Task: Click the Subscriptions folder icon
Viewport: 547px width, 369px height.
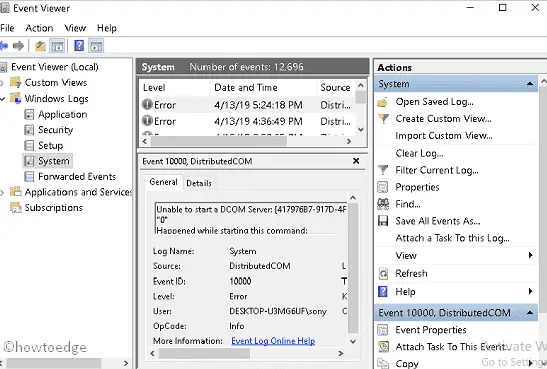Action: pos(15,208)
